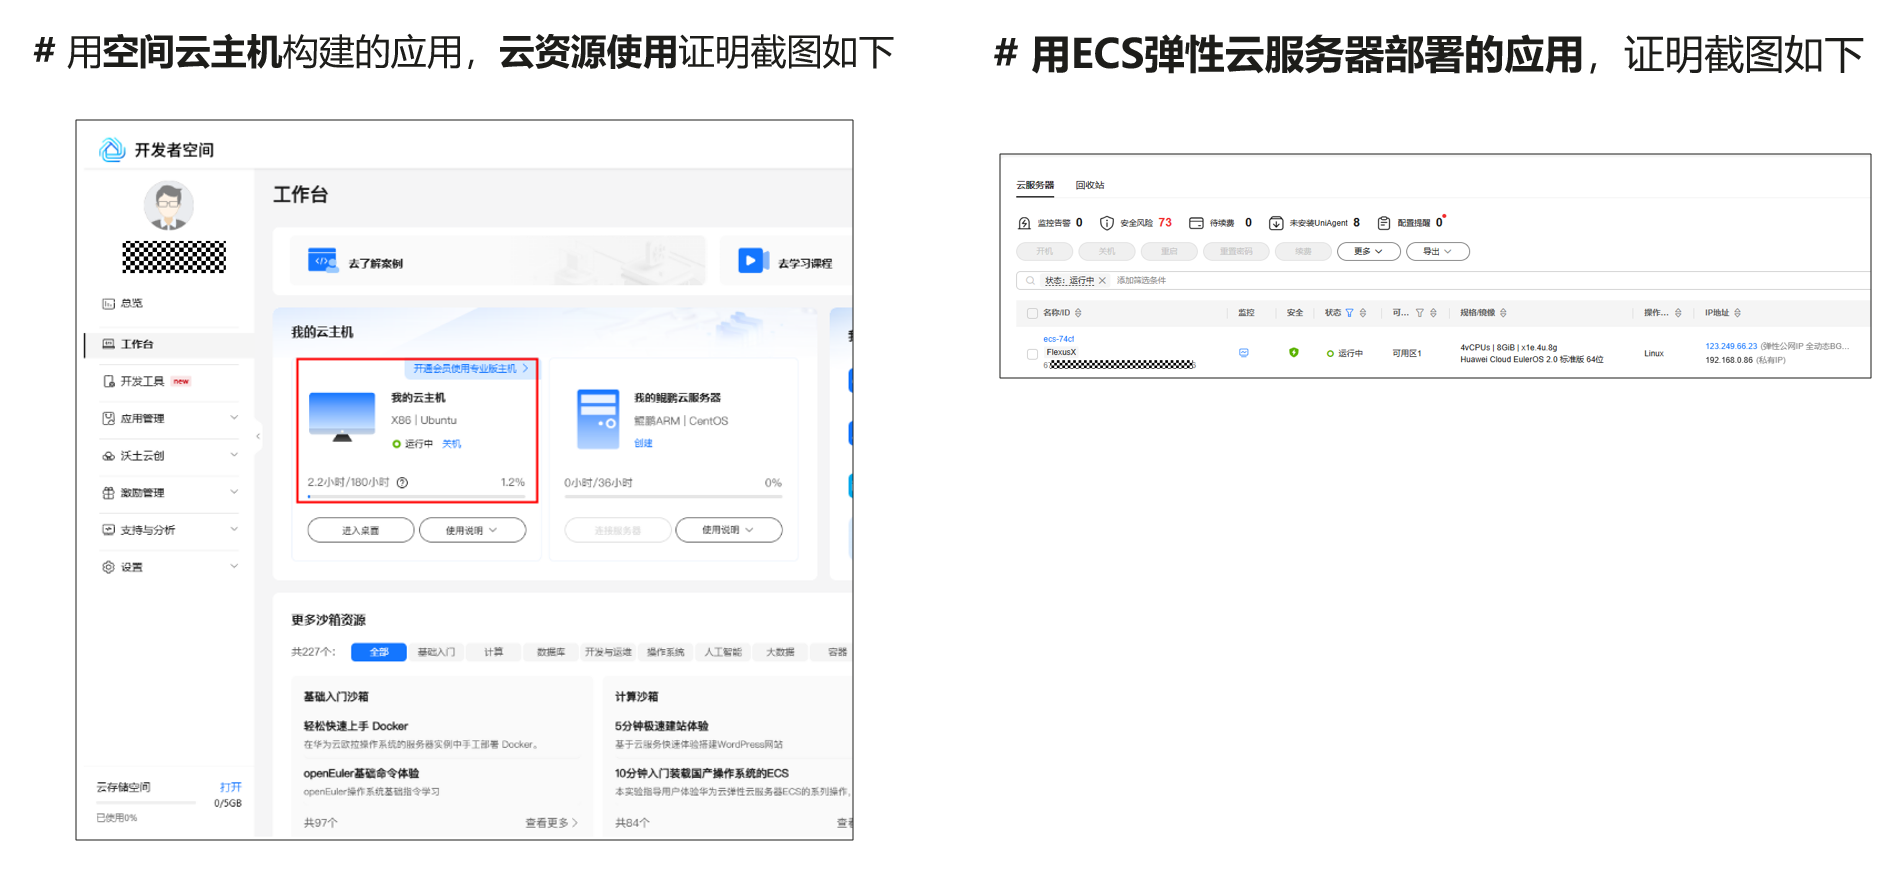Click the user avatar picture
1891x893 pixels.
click(x=169, y=206)
